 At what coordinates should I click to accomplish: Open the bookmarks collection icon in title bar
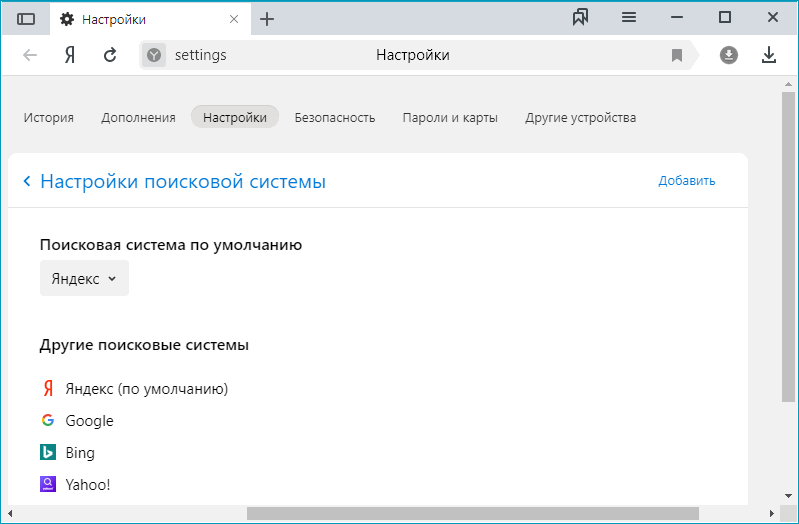(580, 17)
